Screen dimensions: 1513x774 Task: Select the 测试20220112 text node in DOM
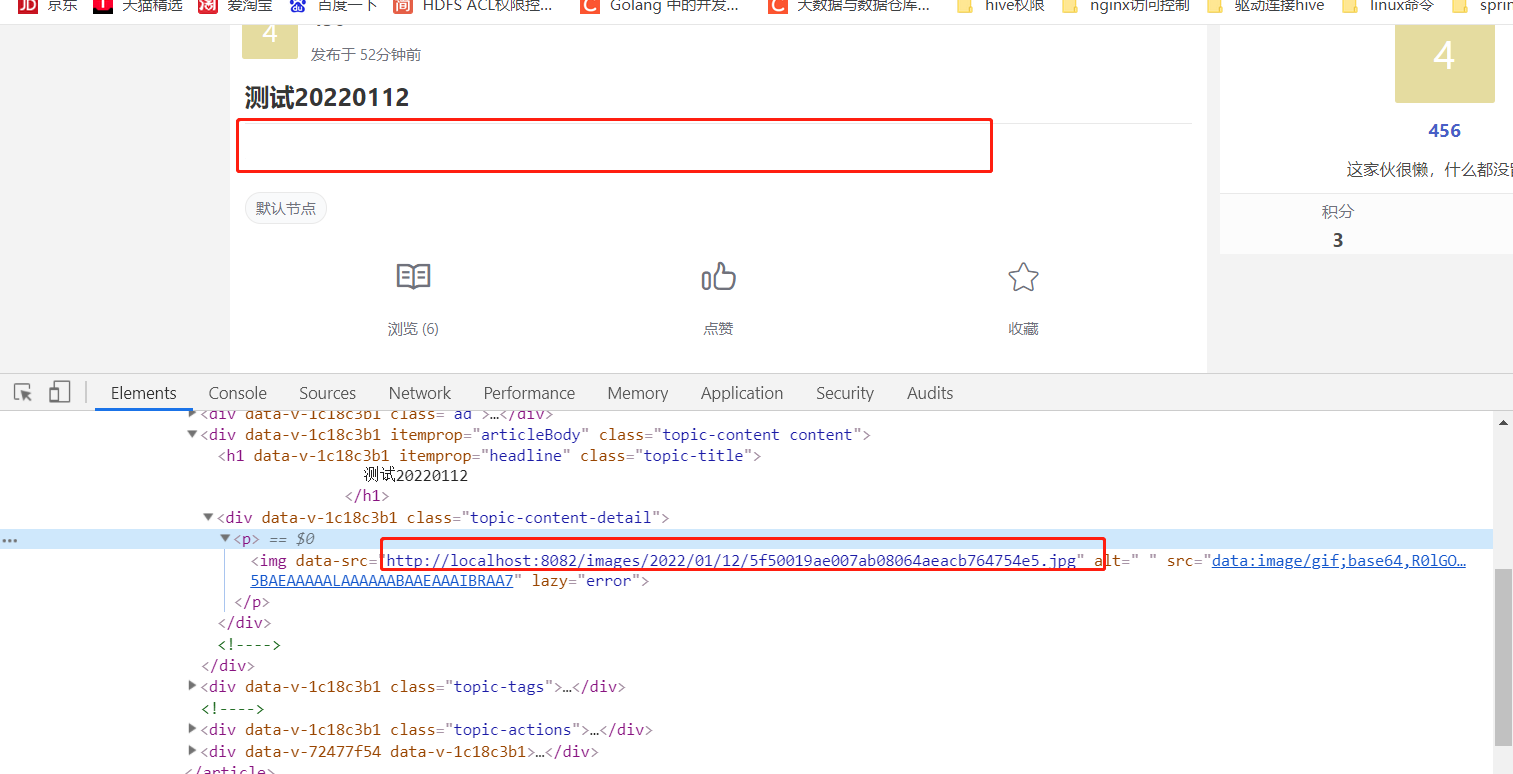[x=416, y=476]
